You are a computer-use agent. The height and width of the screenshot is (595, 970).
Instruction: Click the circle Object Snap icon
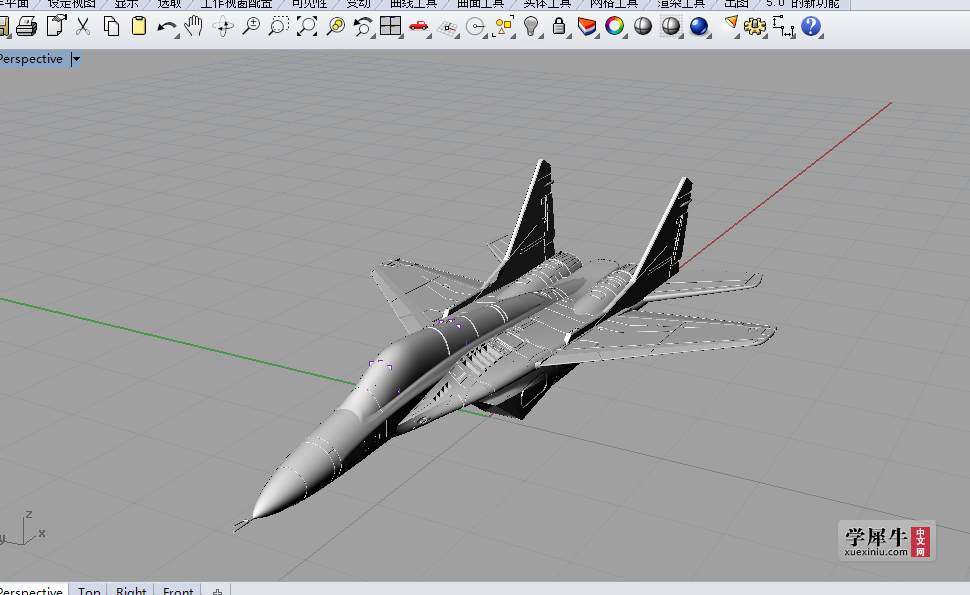pos(476,27)
